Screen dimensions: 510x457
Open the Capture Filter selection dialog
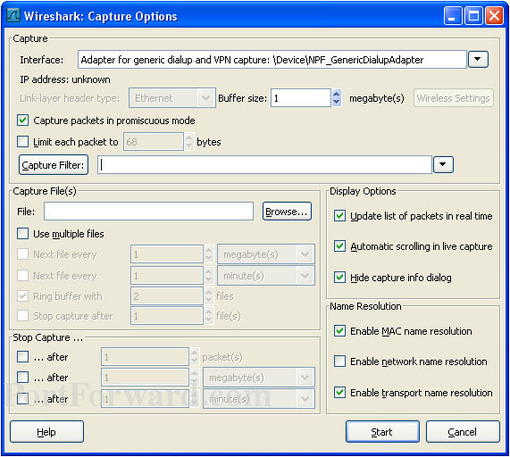[x=53, y=165]
